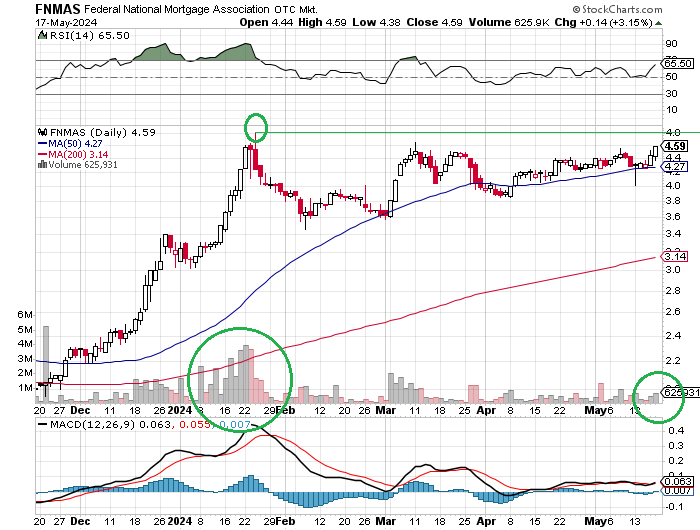Click the 4.59 last price tag on right axis

point(675,146)
